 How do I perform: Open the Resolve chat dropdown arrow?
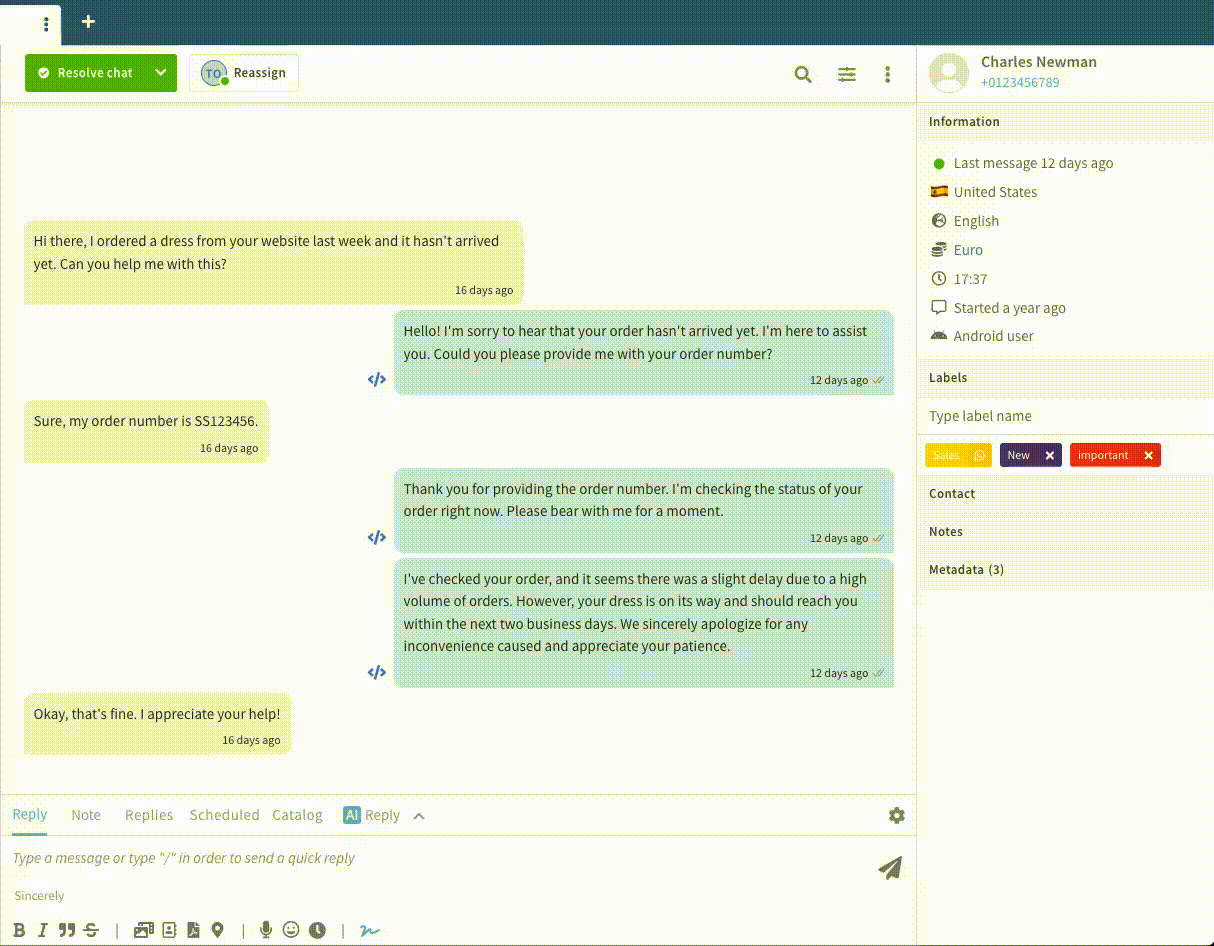(x=160, y=73)
